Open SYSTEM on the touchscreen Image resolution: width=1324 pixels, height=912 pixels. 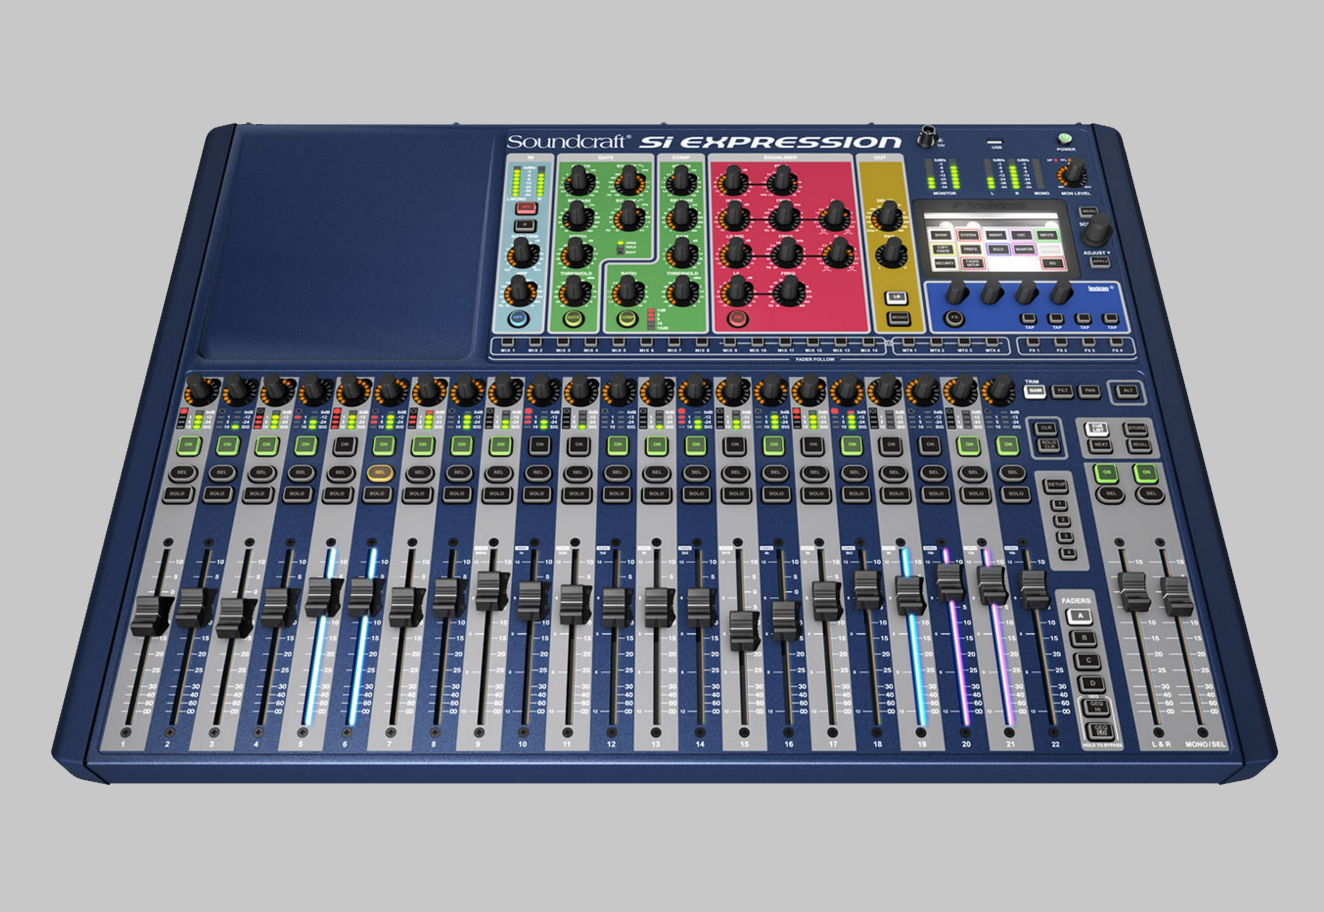click(x=968, y=235)
